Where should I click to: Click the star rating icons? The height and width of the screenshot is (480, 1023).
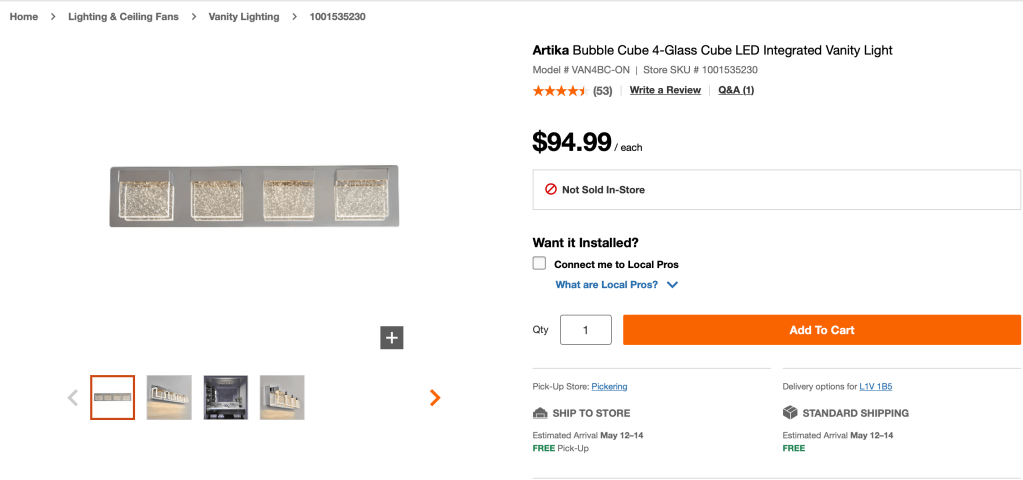[x=560, y=91]
